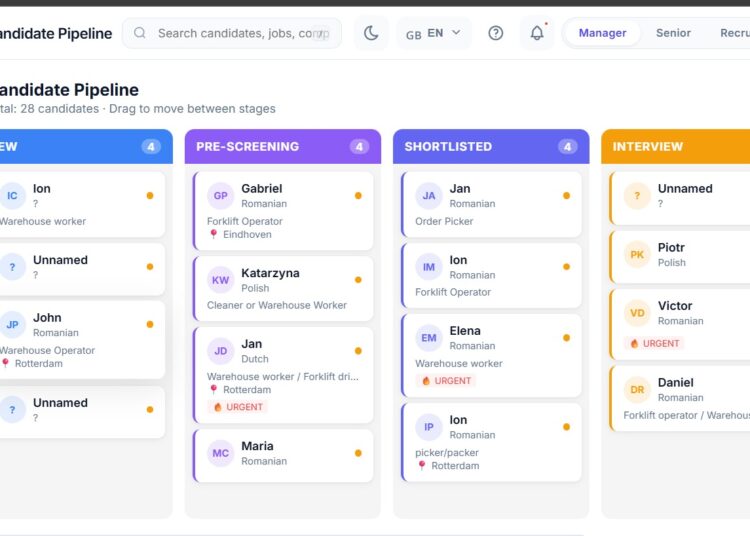750x536 pixels.
Task: Focus the Search candidates input field
Action: [232, 33]
